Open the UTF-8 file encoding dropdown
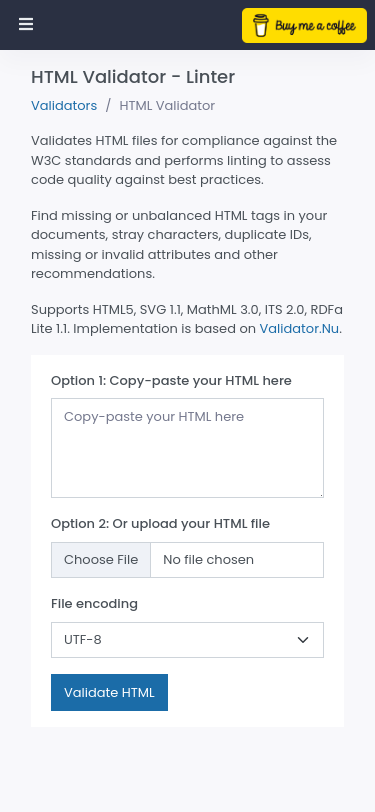375x812 pixels. [188, 640]
